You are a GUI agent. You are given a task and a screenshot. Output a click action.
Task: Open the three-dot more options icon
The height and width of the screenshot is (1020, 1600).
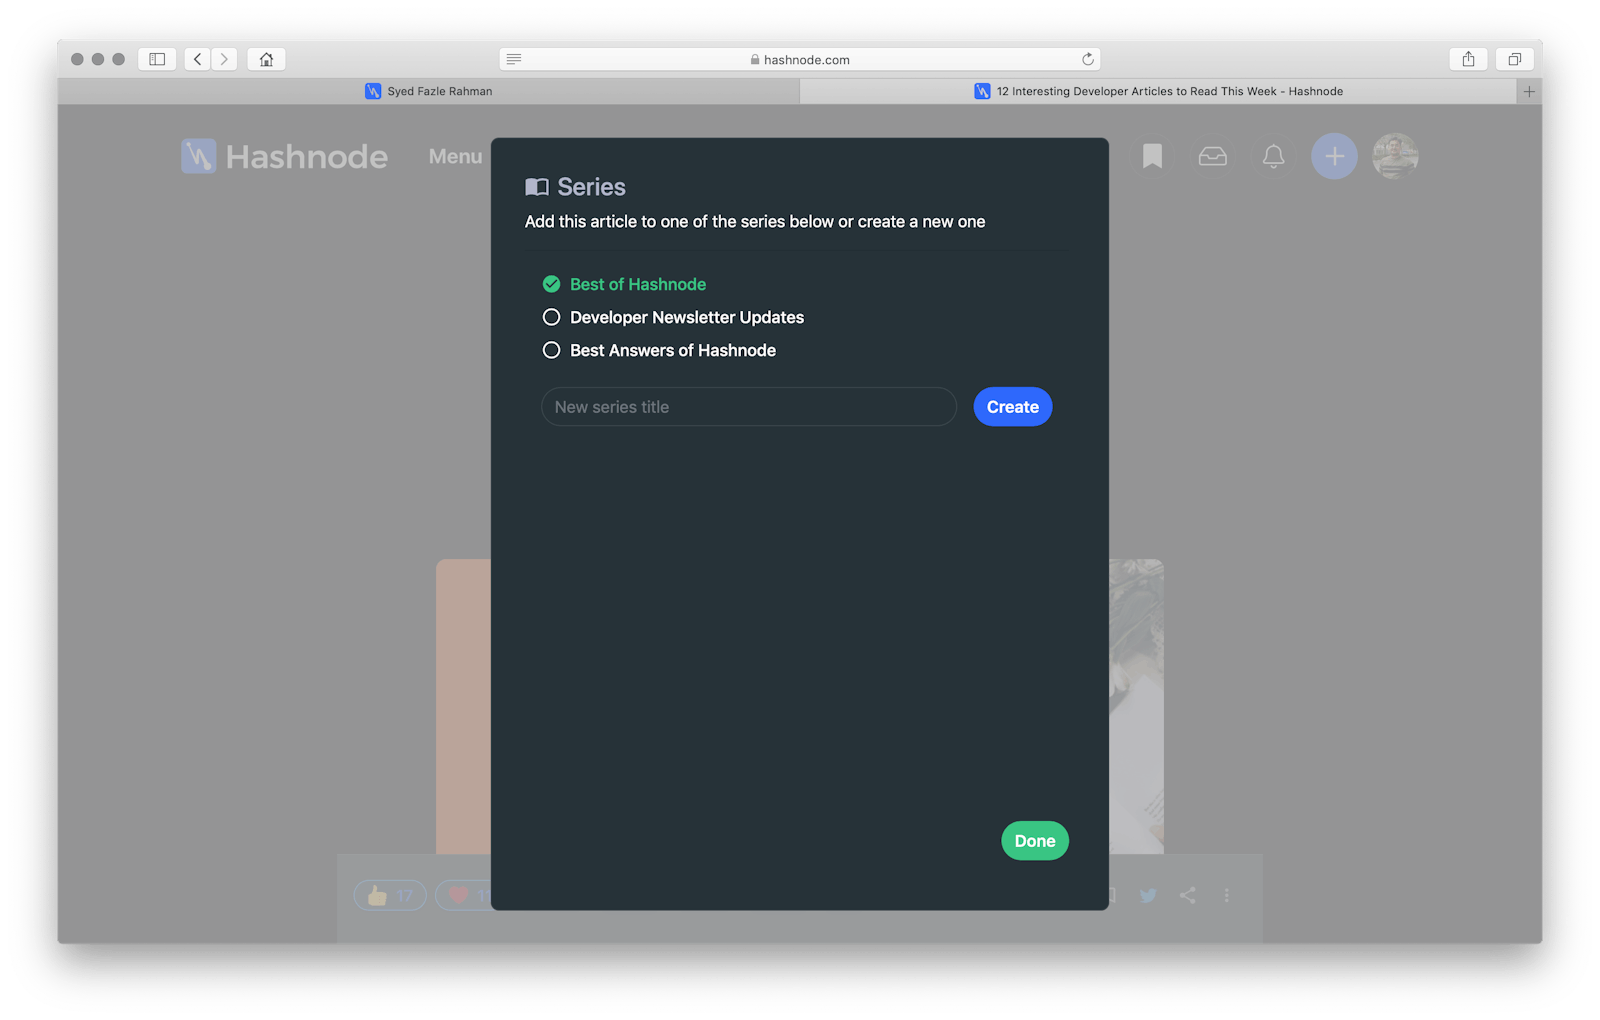point(1226,895)
